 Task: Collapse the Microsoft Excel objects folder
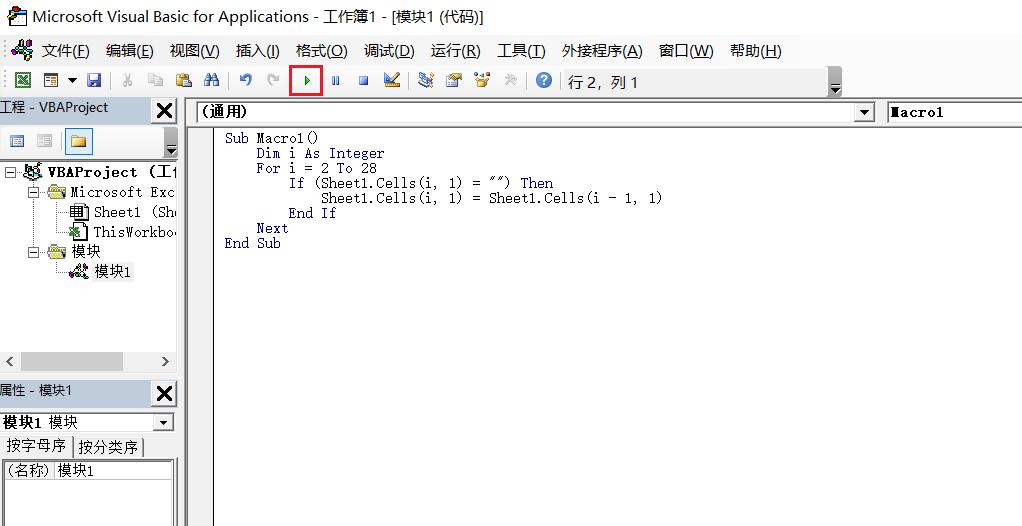click(x=33, y=192)
